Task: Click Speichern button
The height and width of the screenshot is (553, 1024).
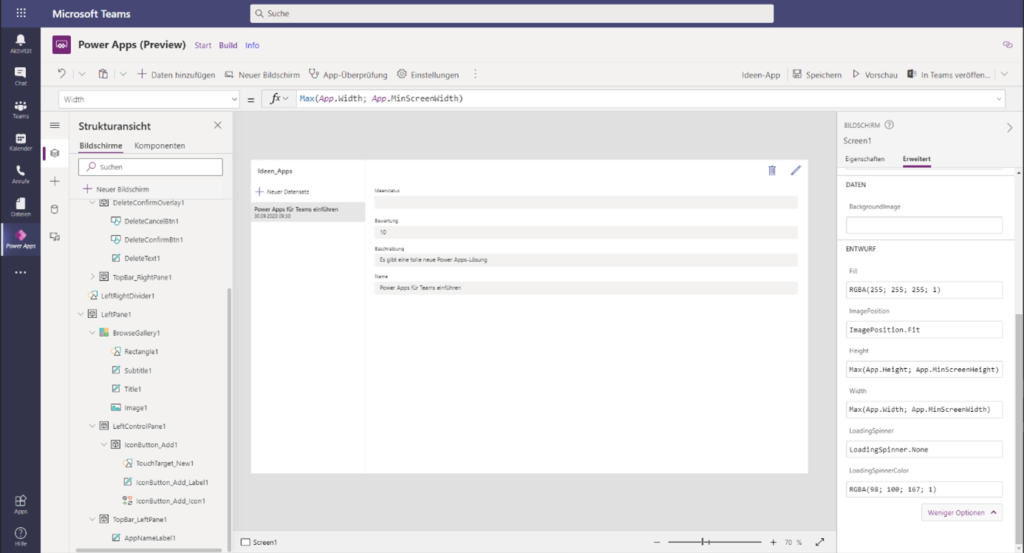Action: click(x=817, y=74)
